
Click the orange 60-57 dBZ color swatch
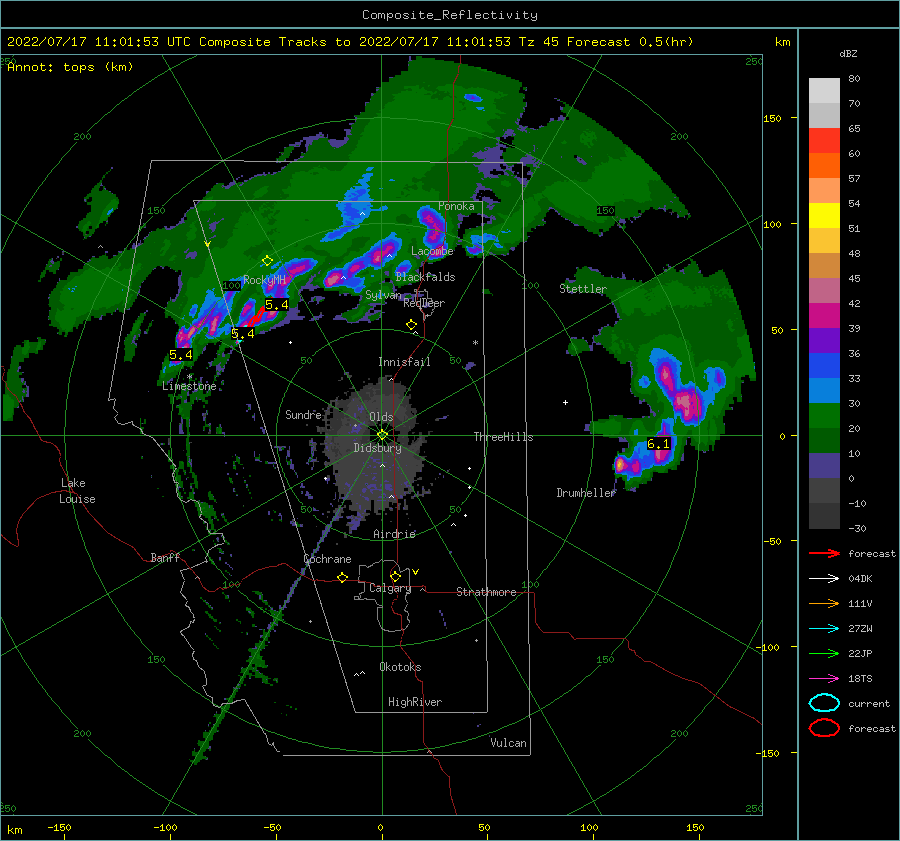click(824, 166)
